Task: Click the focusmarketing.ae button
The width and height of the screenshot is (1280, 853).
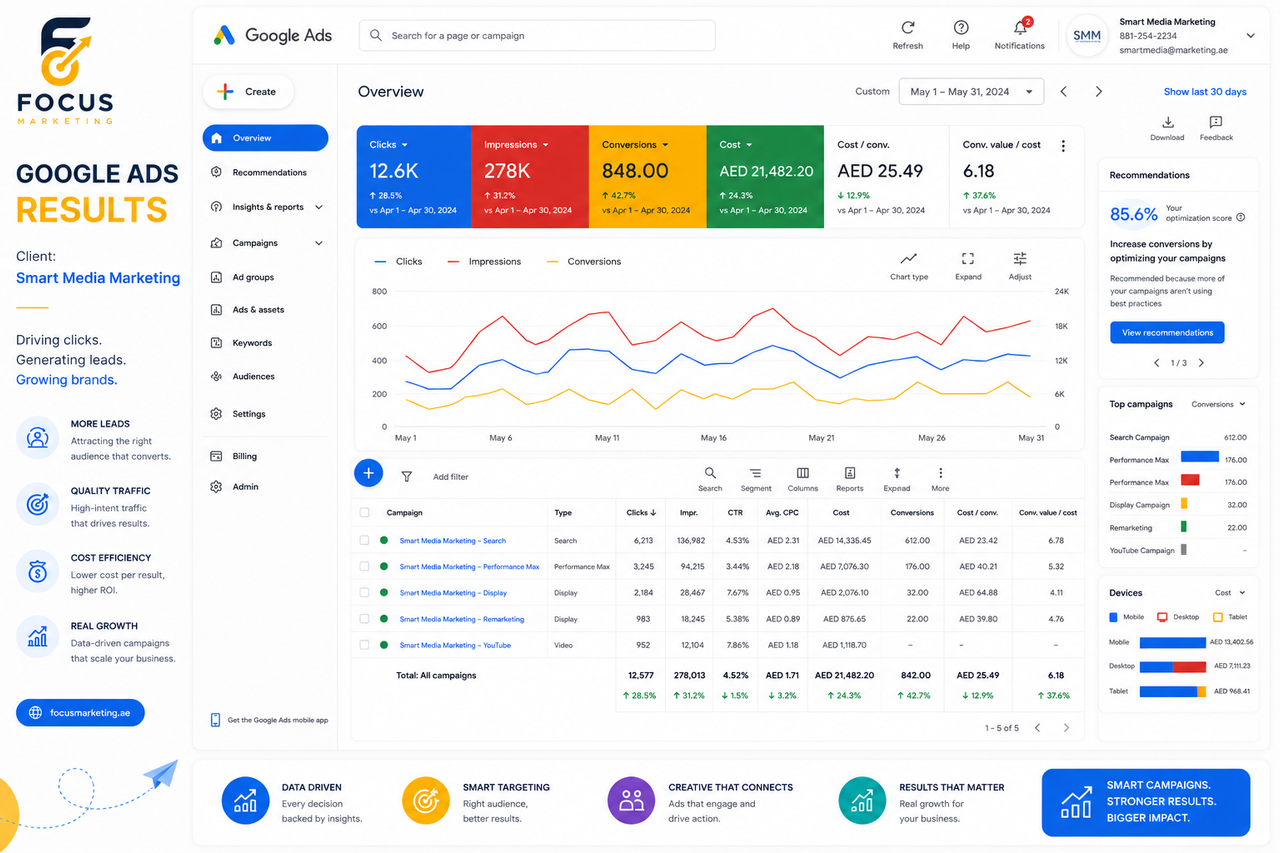Action: 80,713
